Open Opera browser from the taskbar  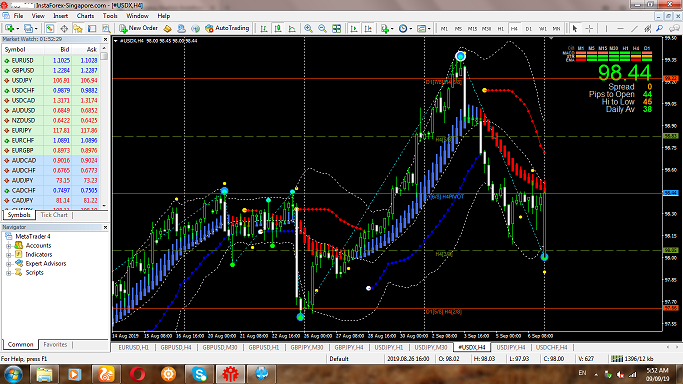pos(138,374)
